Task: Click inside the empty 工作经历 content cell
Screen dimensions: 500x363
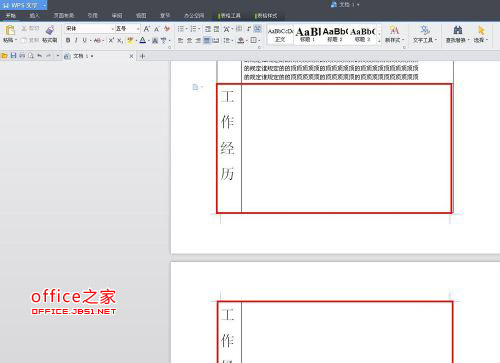Action: point(346,148)
